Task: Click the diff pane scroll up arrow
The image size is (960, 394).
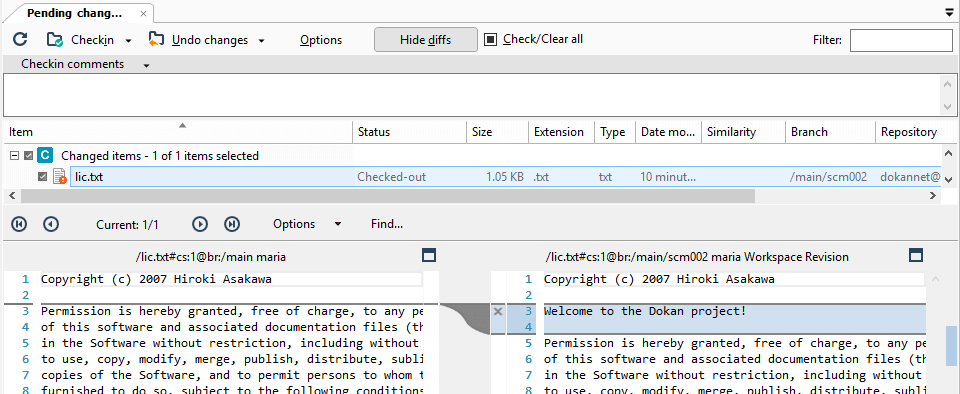Action: click(x=935, y=279)
